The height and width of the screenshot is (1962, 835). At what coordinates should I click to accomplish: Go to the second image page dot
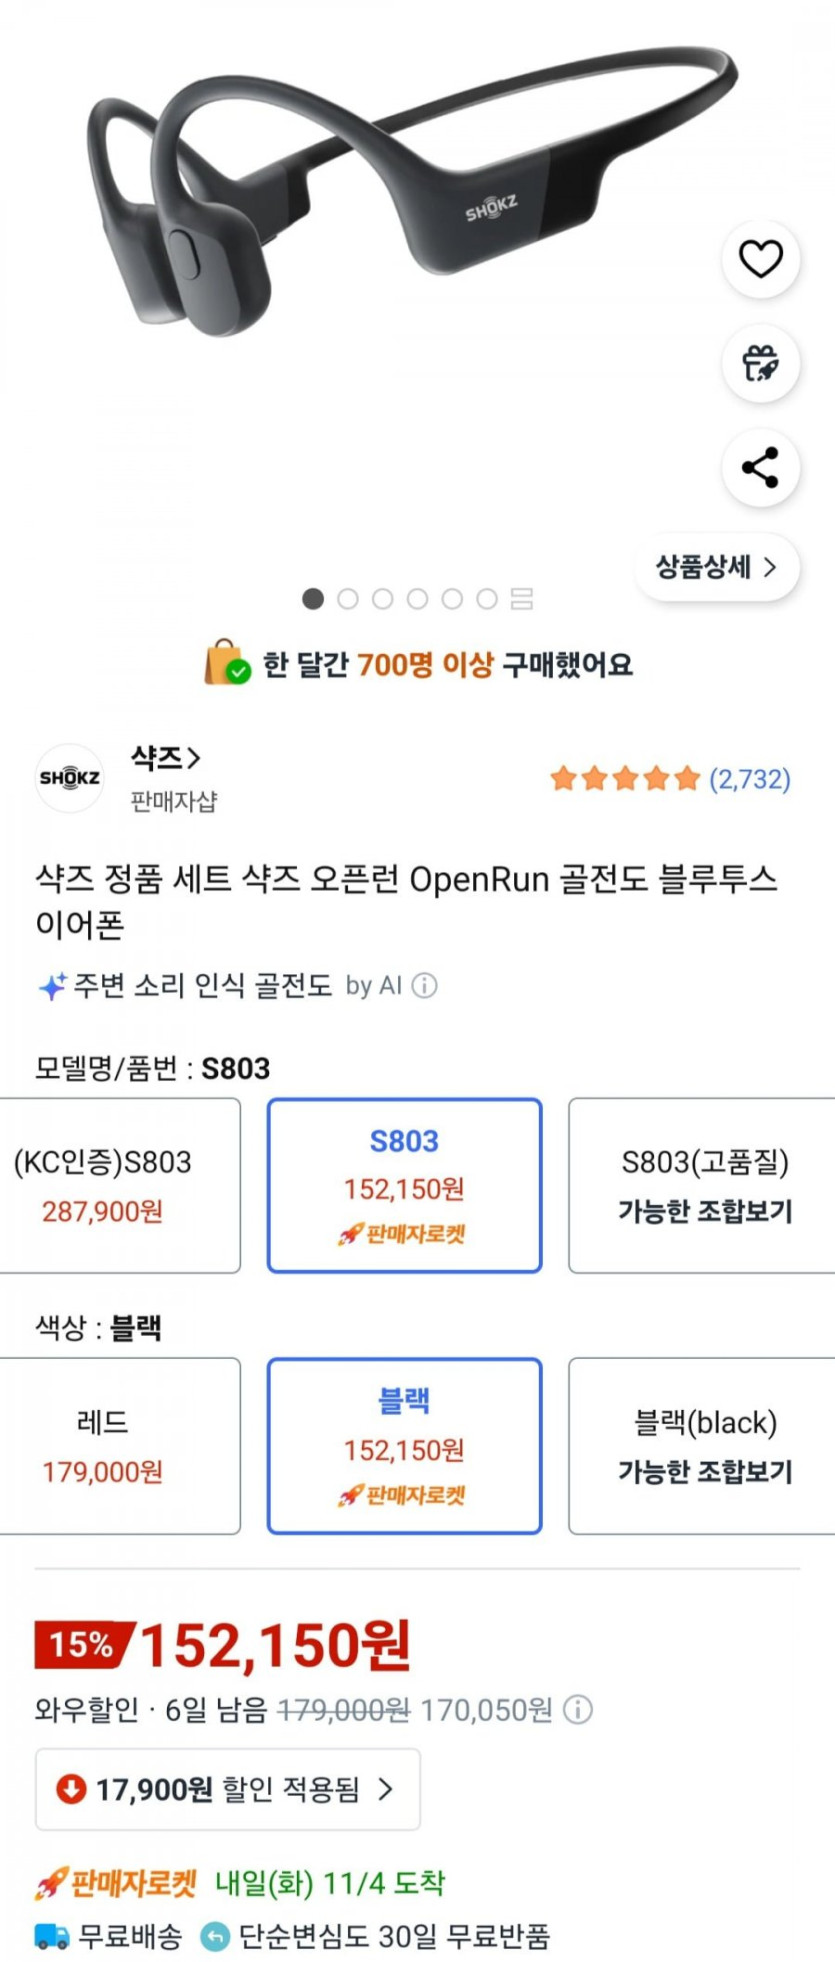pyautogui.click(x=348, y=599)
